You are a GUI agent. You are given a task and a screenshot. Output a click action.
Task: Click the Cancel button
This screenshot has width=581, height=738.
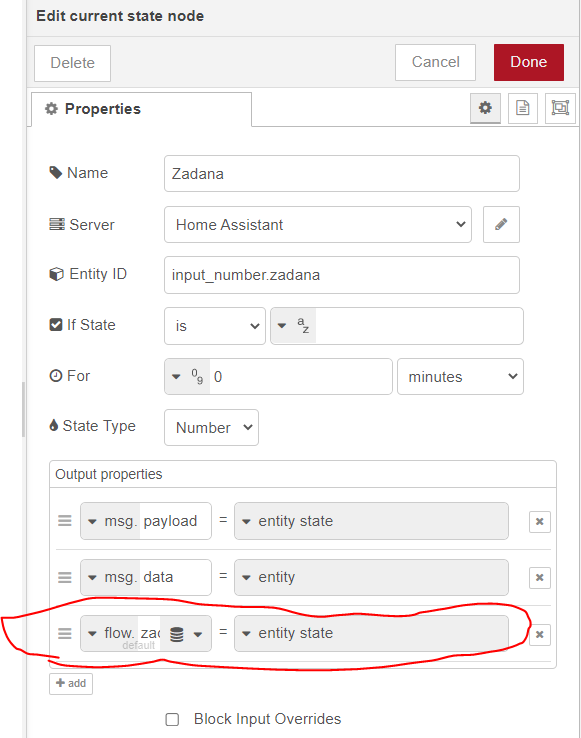coord(436,62)
